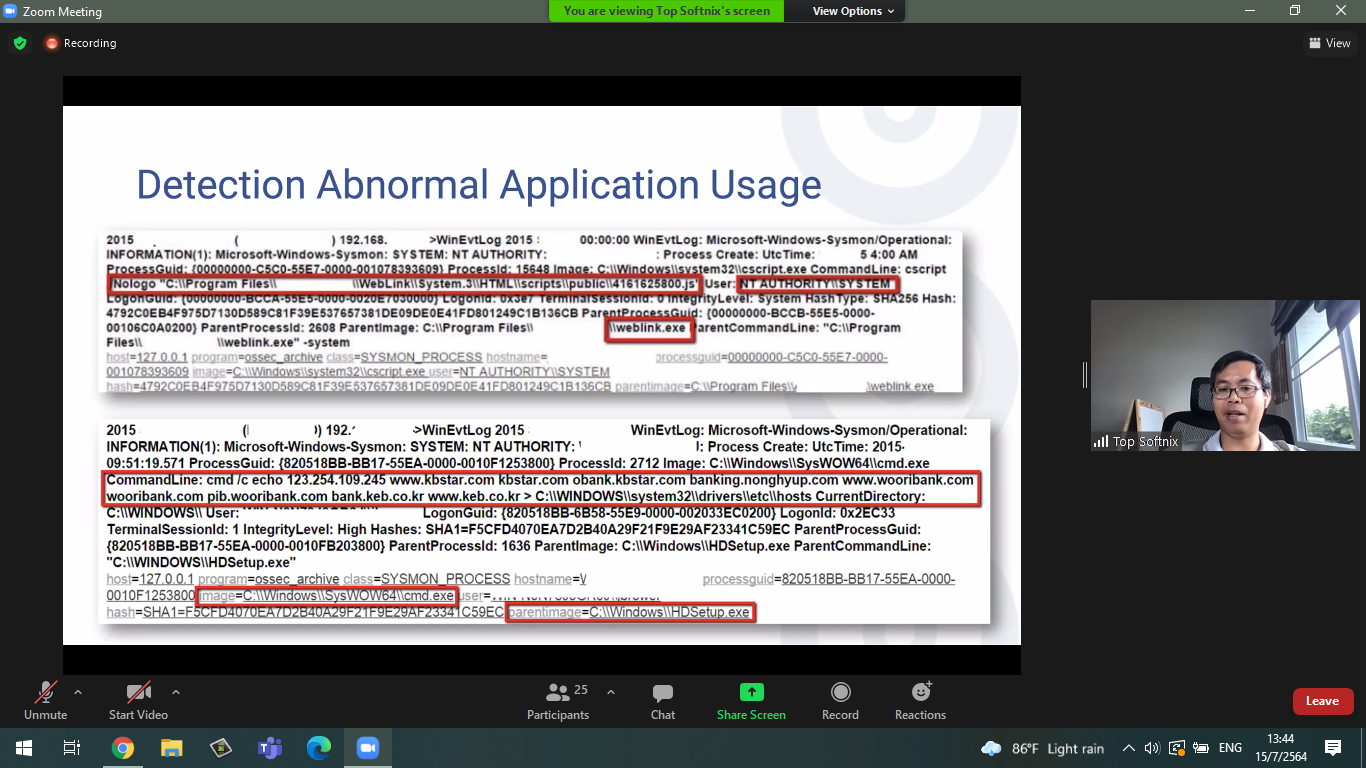This screenshot has height=768, width=1366.
Task: Start Video camera toggle
Action: point(138,701)
